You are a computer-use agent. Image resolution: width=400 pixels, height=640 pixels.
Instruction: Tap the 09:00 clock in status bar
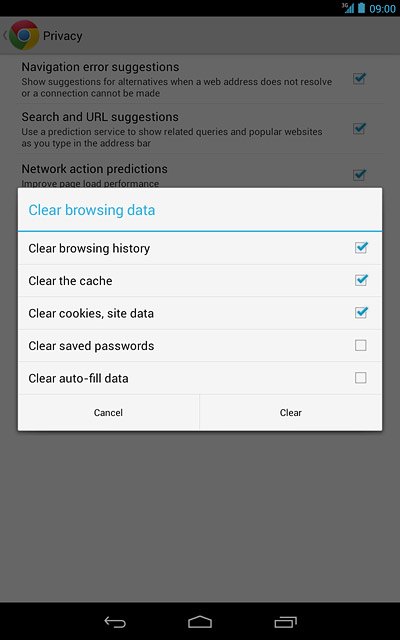tap(382, 9)
